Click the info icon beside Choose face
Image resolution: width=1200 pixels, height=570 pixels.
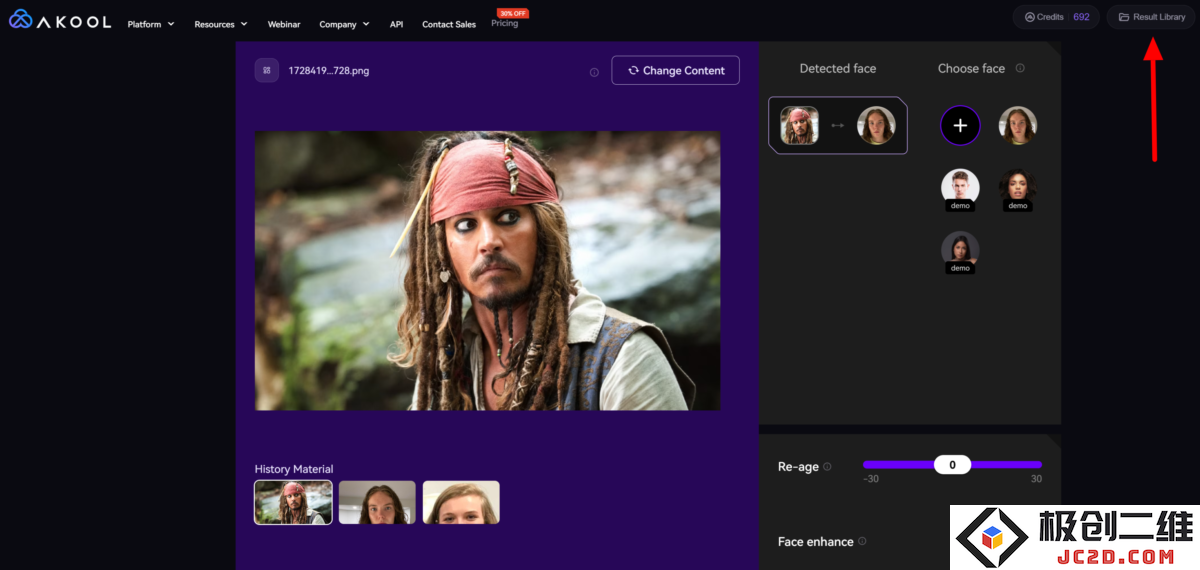(1020, 68)
